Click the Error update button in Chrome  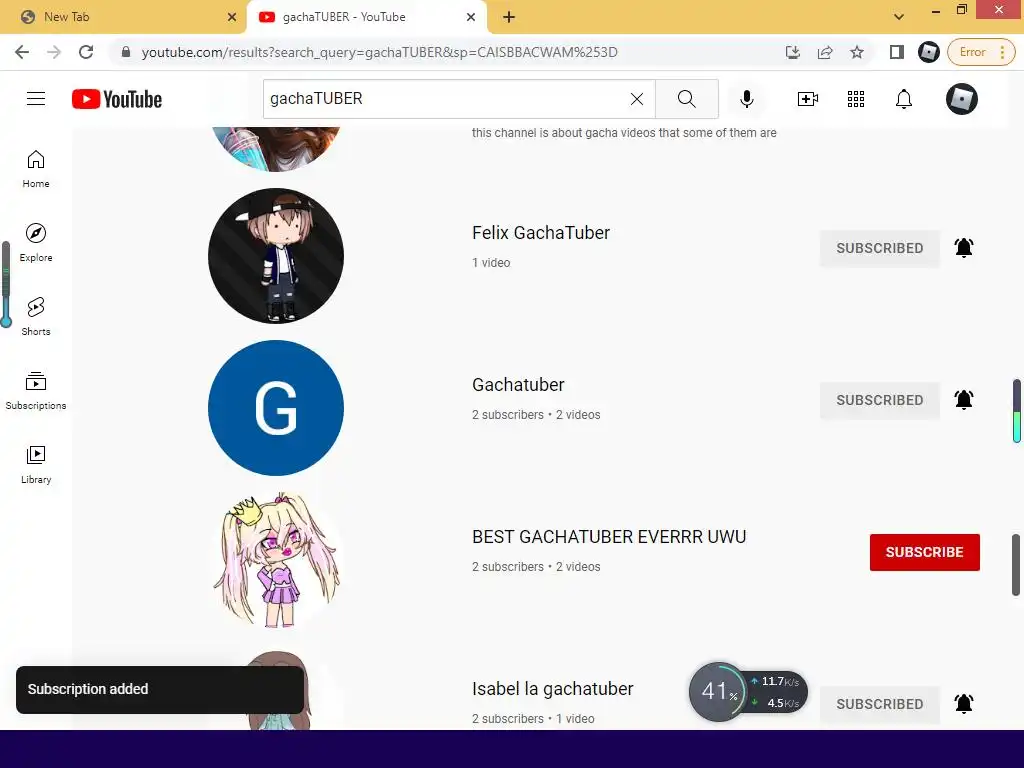(981, 52)
